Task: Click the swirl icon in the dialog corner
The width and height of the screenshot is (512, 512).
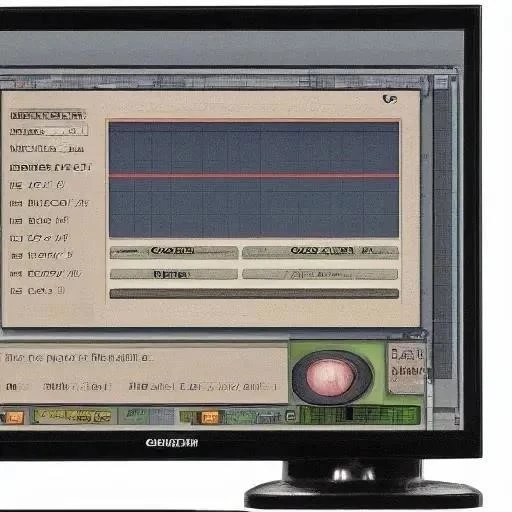Action: pyautogui.click(x=390, y=99)
